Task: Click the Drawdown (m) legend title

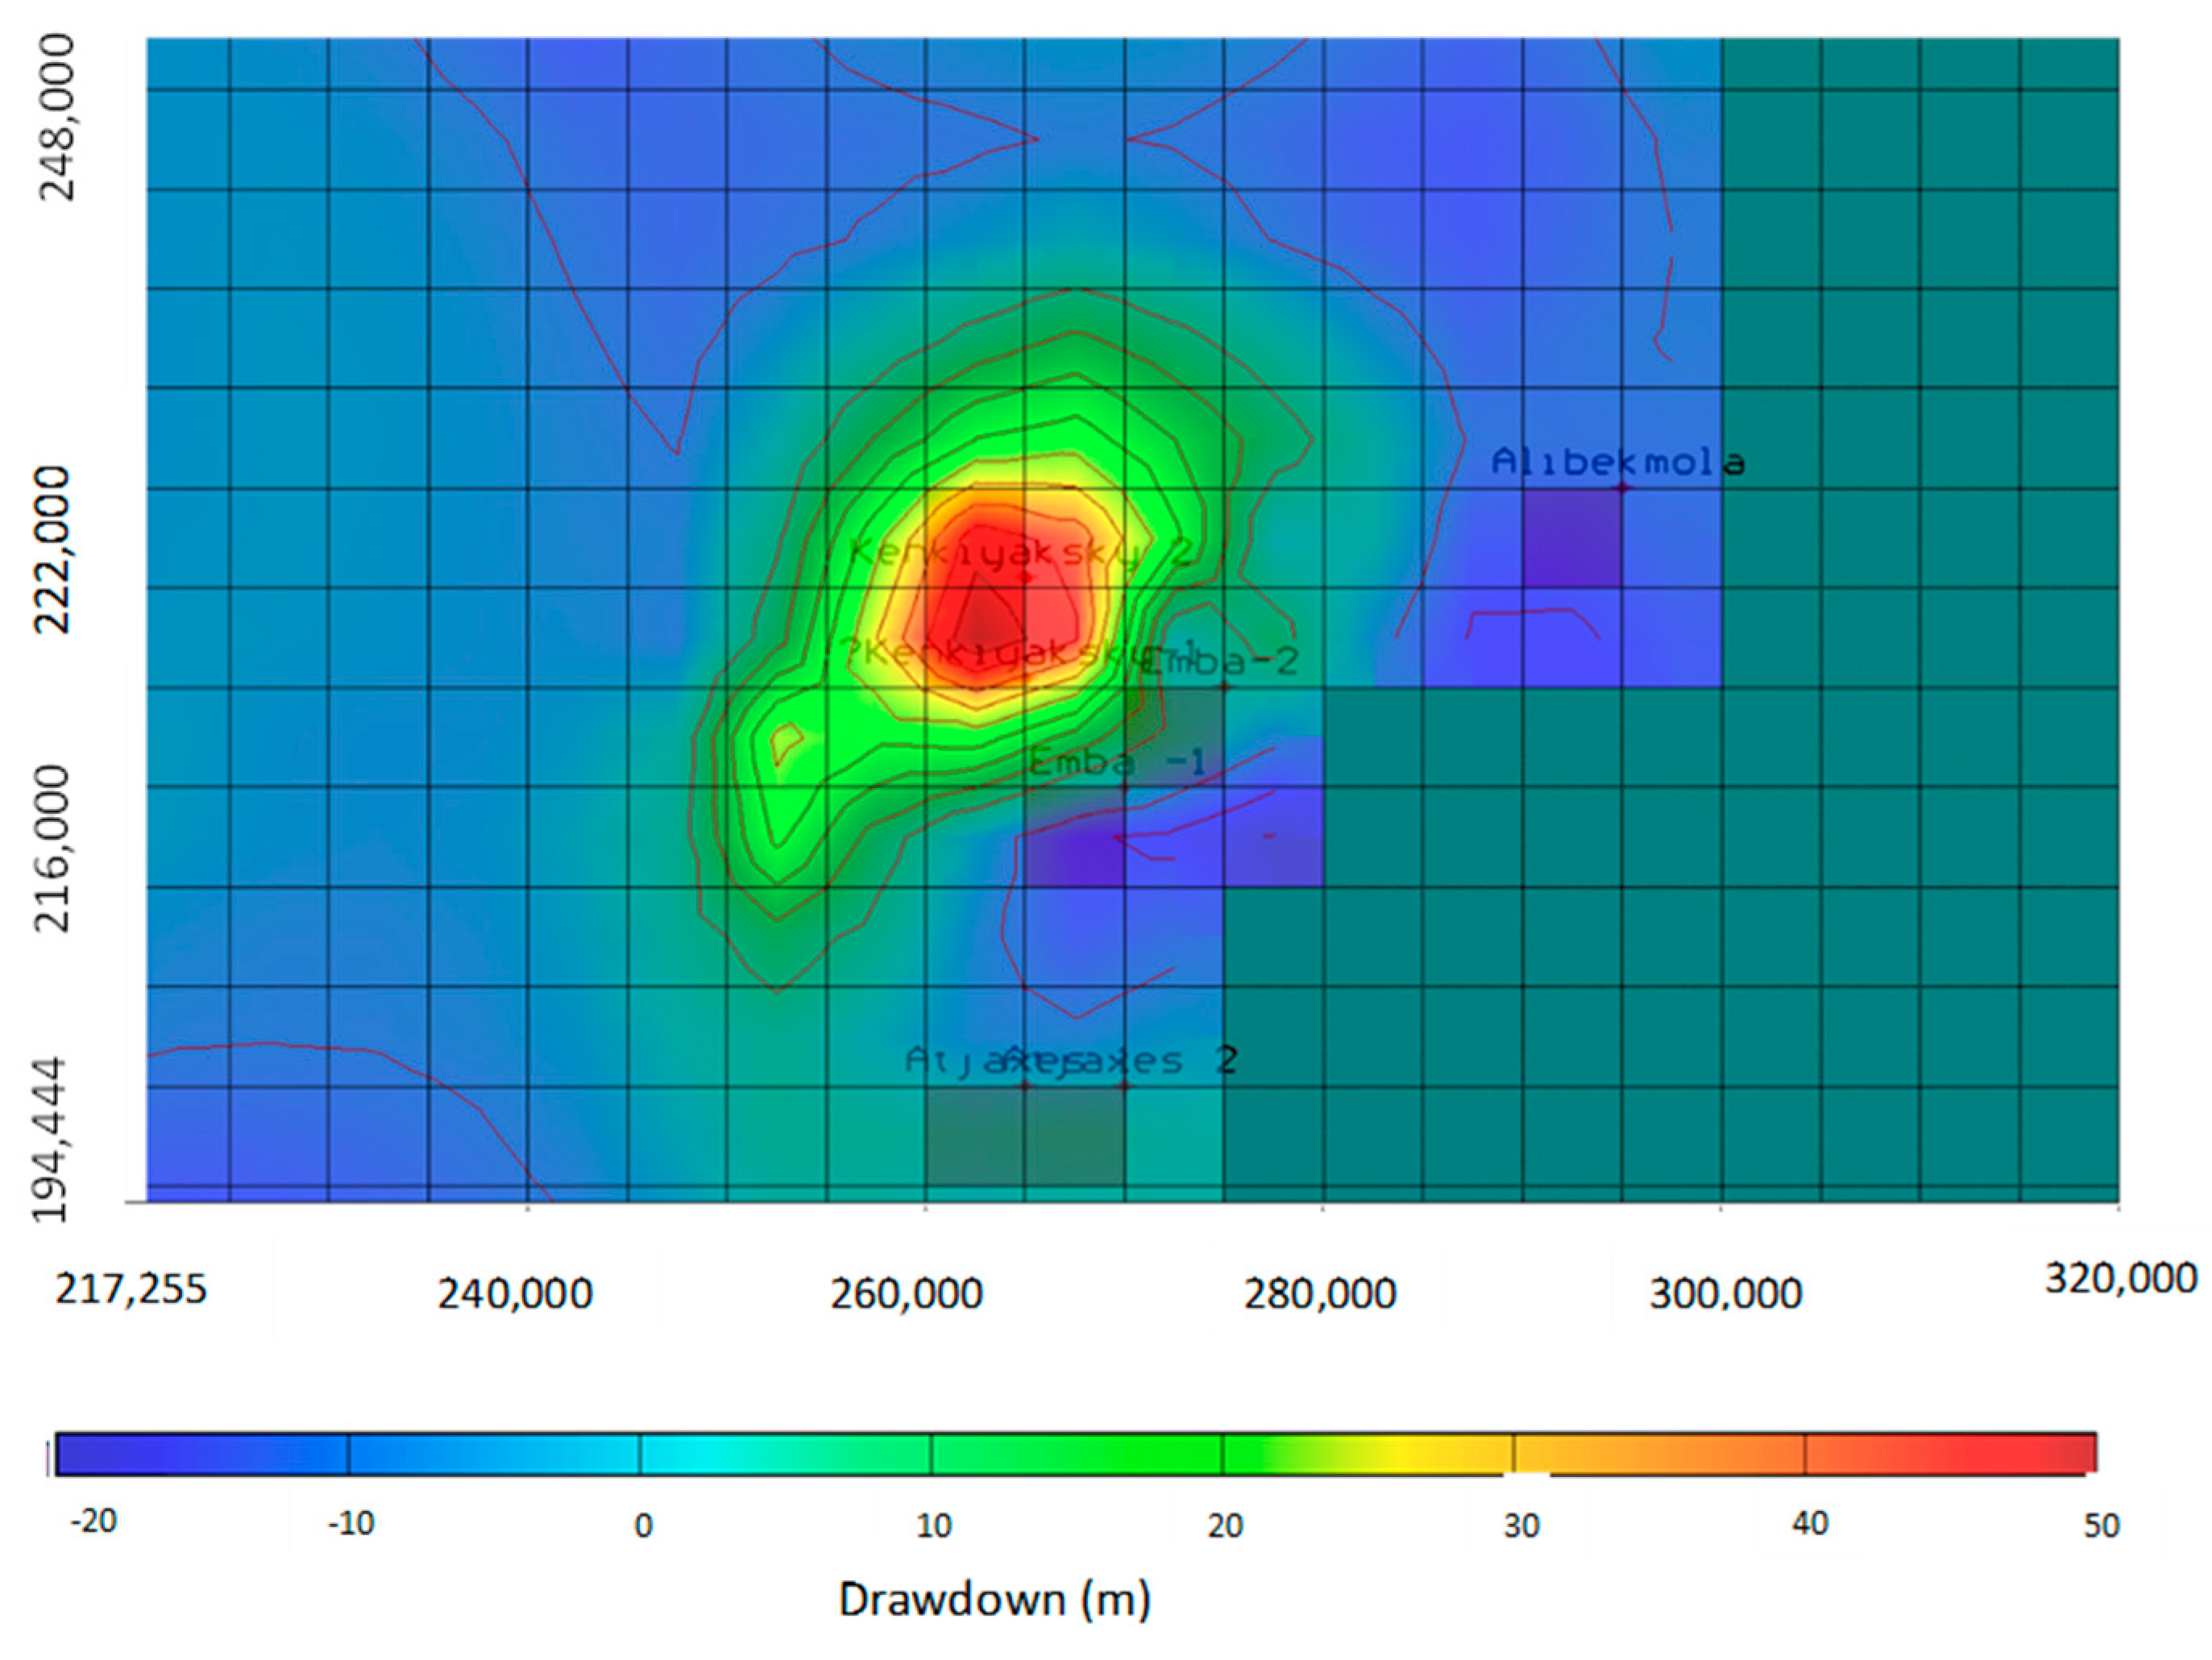Action: 995,1601
